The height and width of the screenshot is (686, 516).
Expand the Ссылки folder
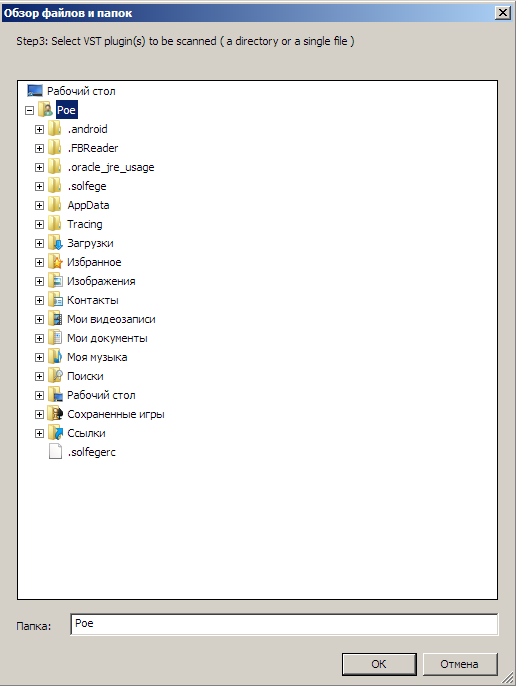tap(39, 434)
